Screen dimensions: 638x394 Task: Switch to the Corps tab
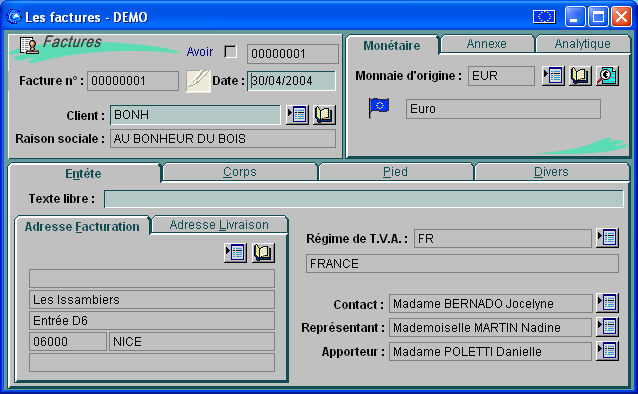(240, 172)
